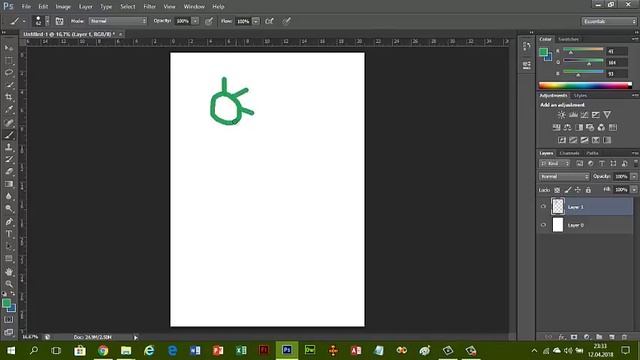Open layer blend mode Normal dropdown

(564, 177)
